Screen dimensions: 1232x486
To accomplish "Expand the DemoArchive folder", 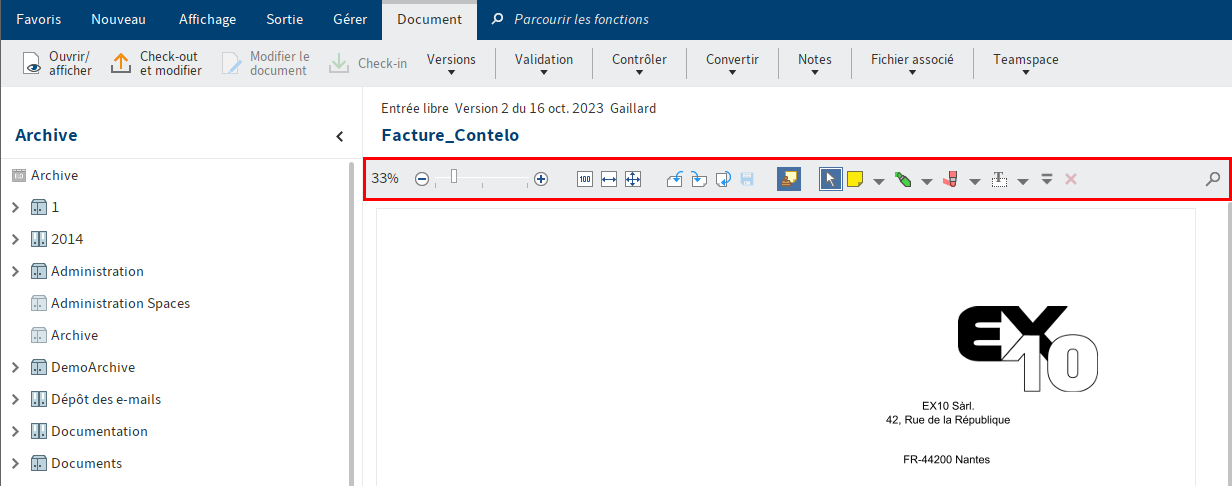I will pos(15,367).
